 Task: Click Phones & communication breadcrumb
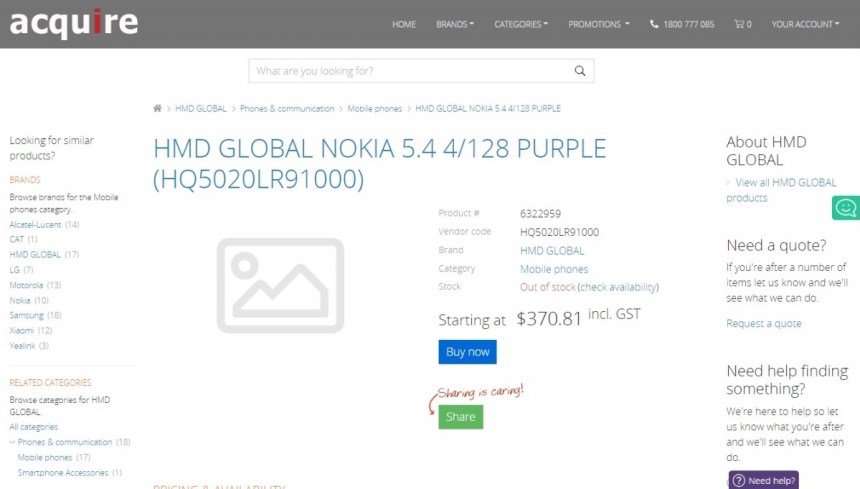[x=287, y=109]
